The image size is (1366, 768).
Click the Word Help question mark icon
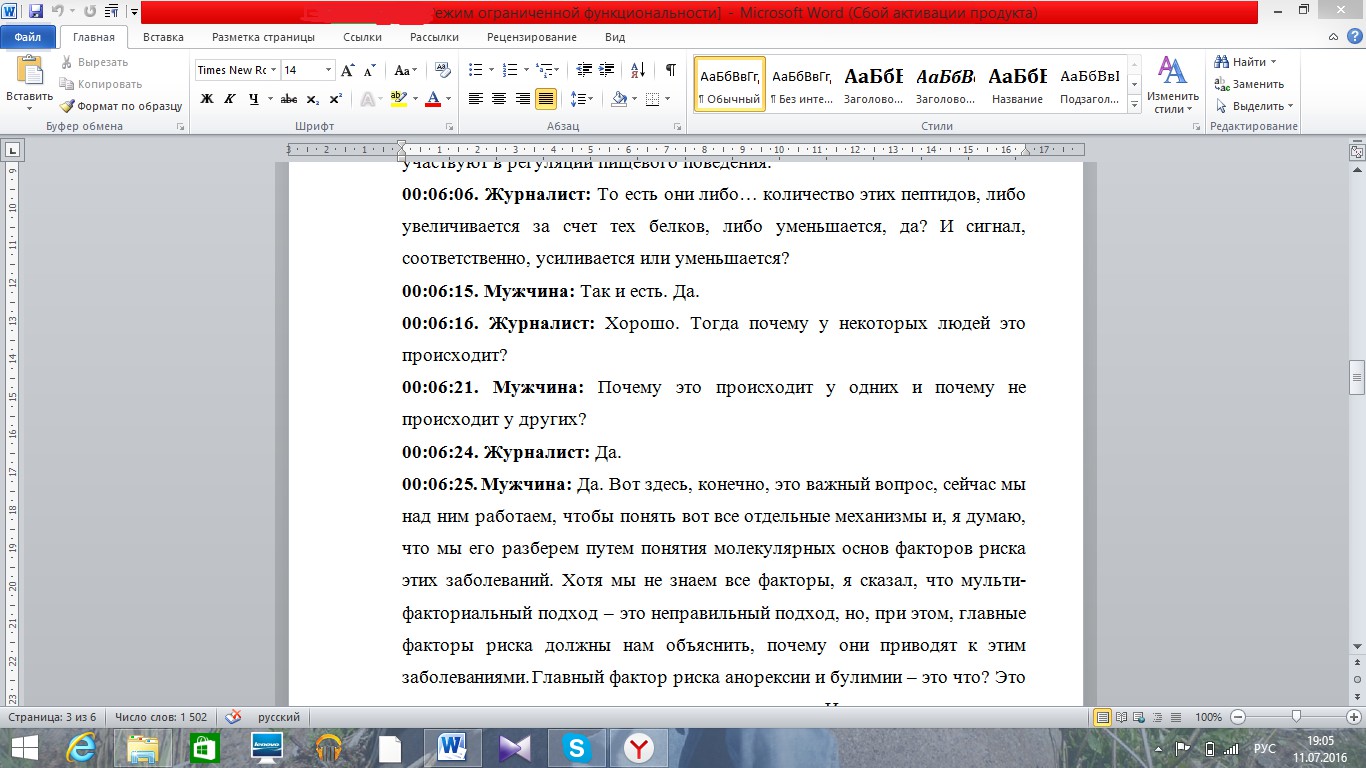coord(1356,37)
